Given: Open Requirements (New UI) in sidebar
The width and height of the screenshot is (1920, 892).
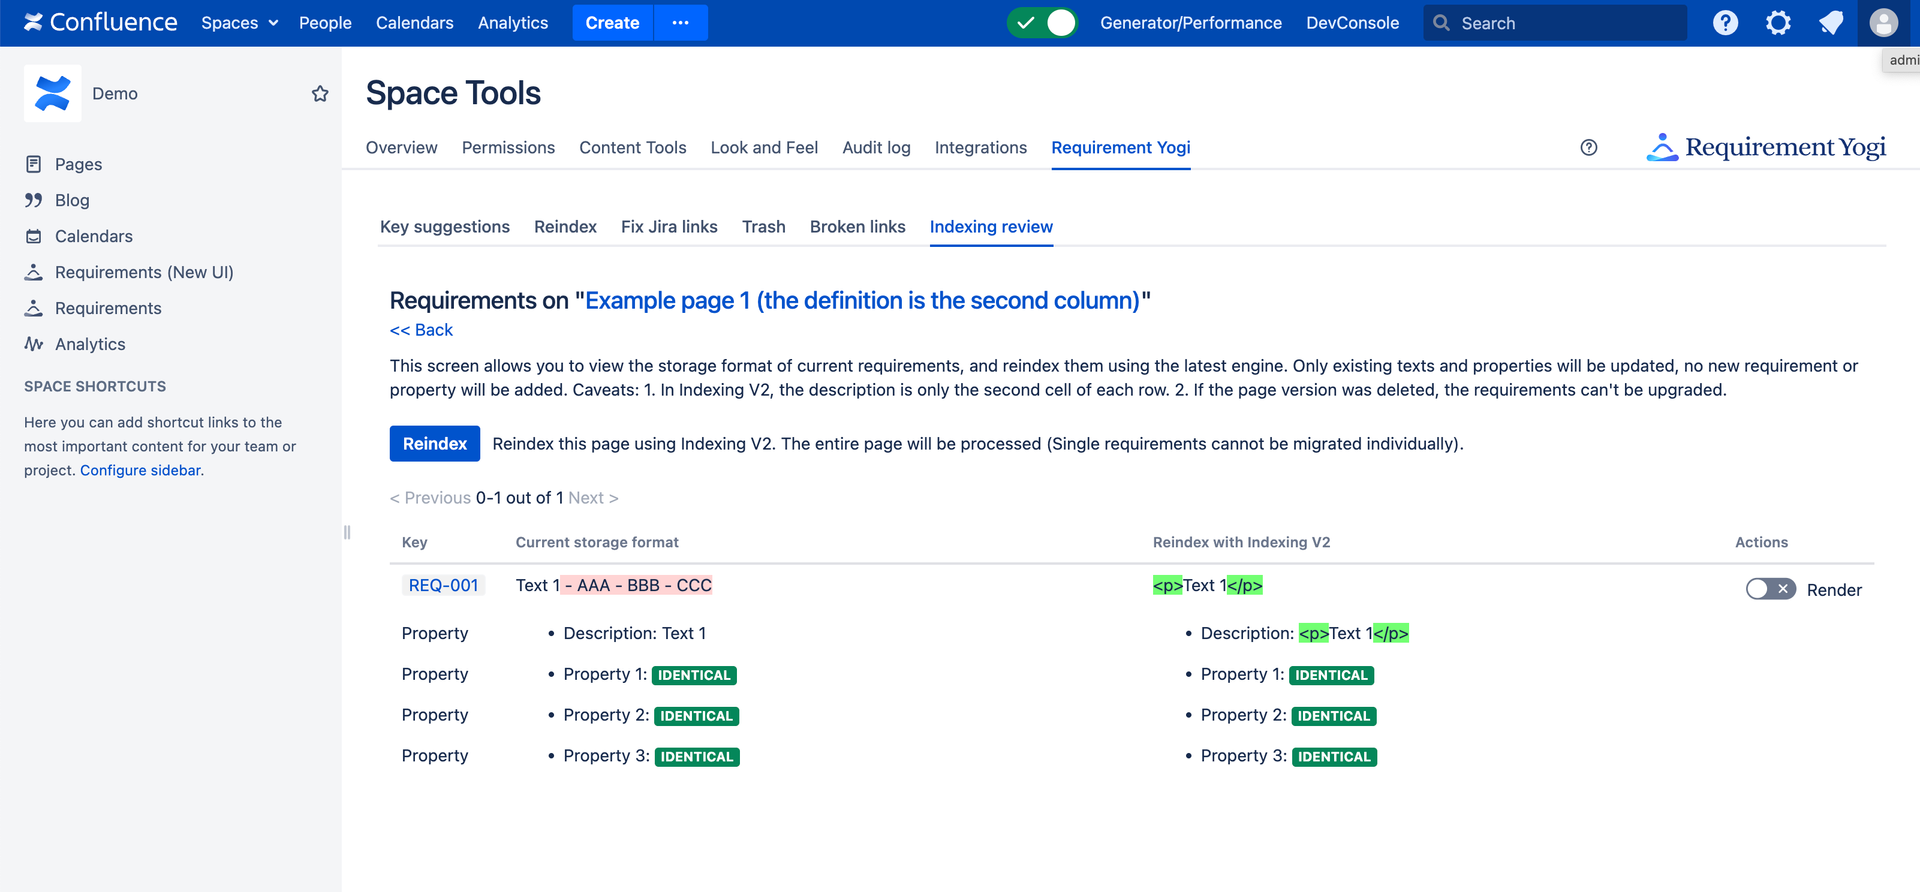Looking at the screenshot, I should [144, 272].
